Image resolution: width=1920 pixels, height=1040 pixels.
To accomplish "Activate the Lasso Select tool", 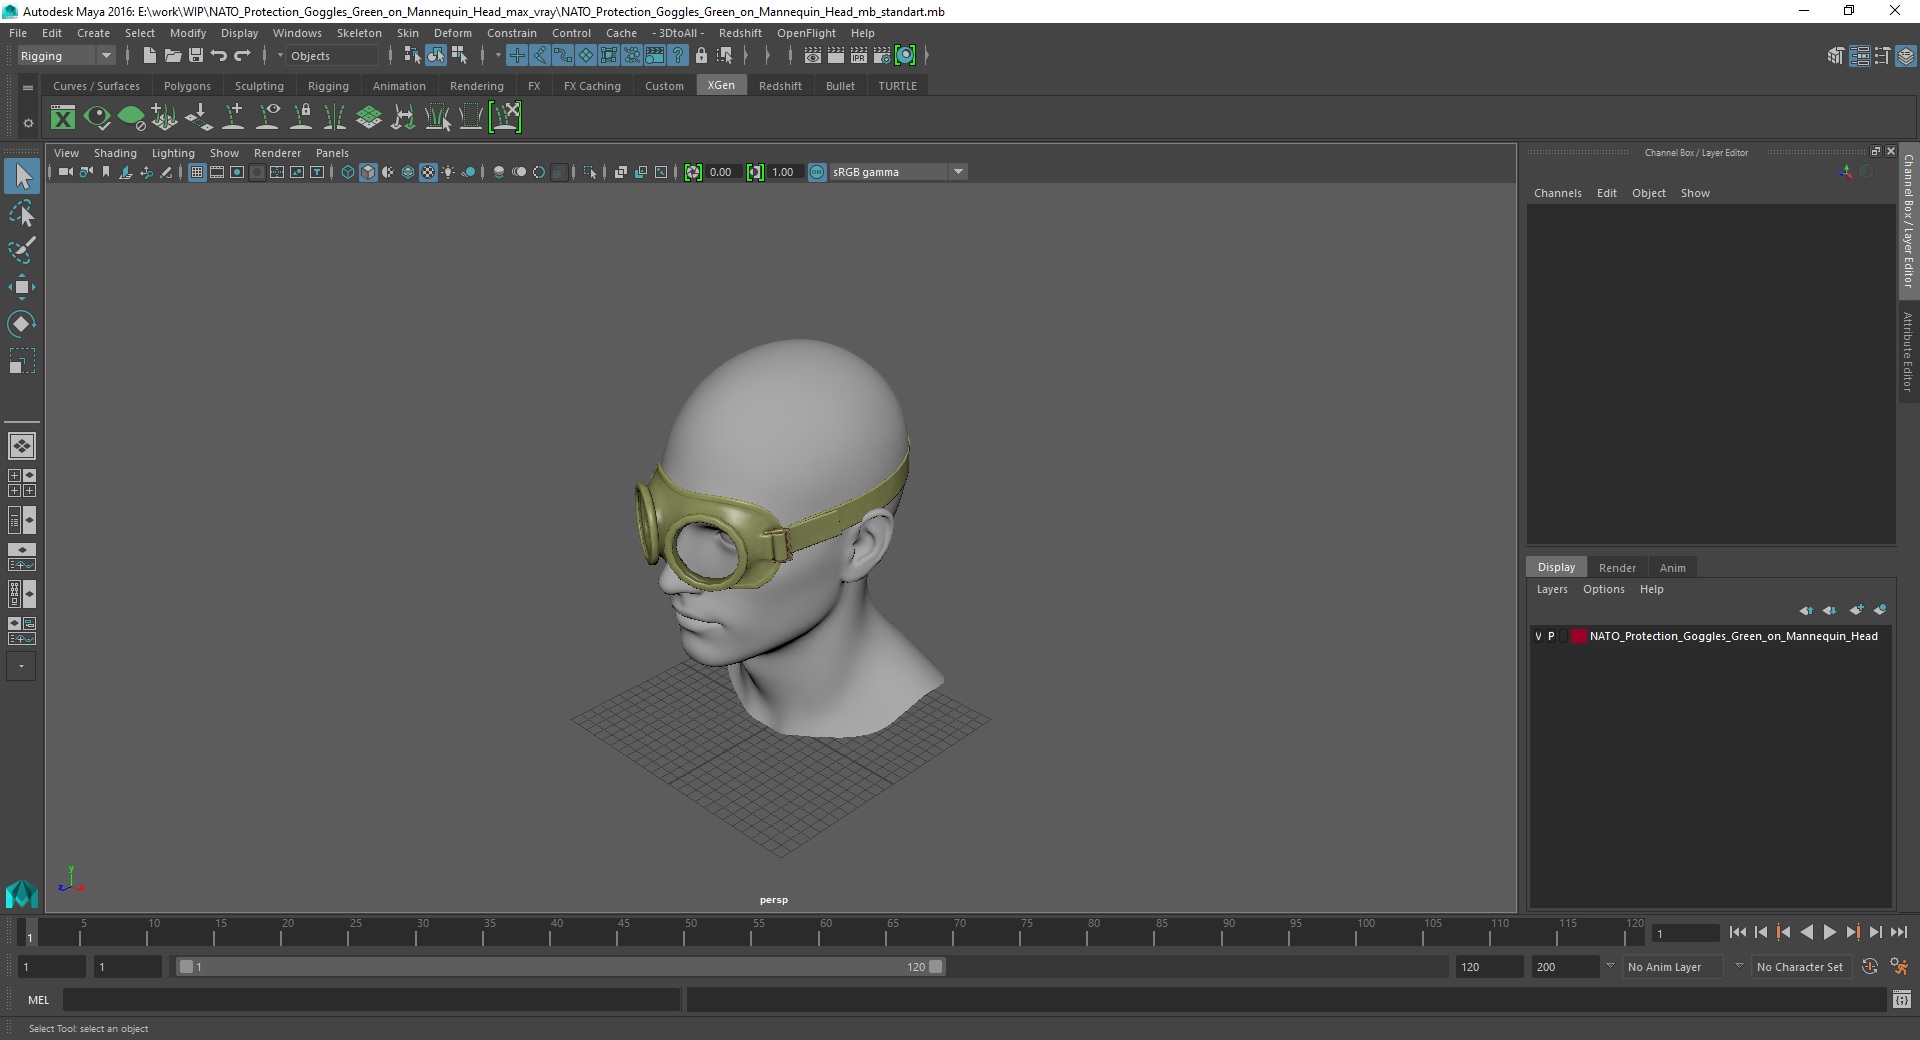I will click(x=22, y=214).
